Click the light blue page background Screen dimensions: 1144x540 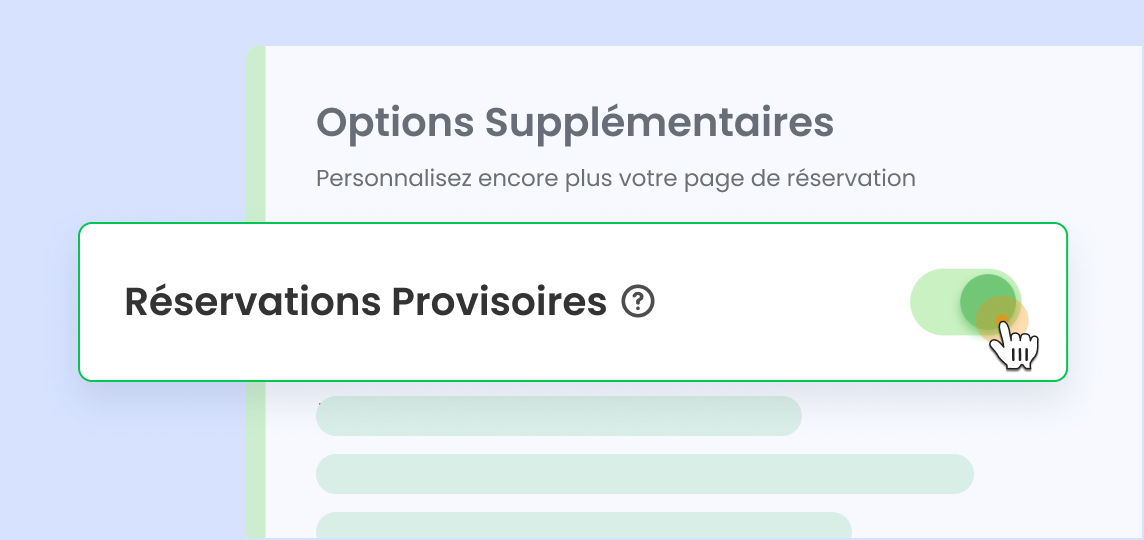[x=120, y=120]
